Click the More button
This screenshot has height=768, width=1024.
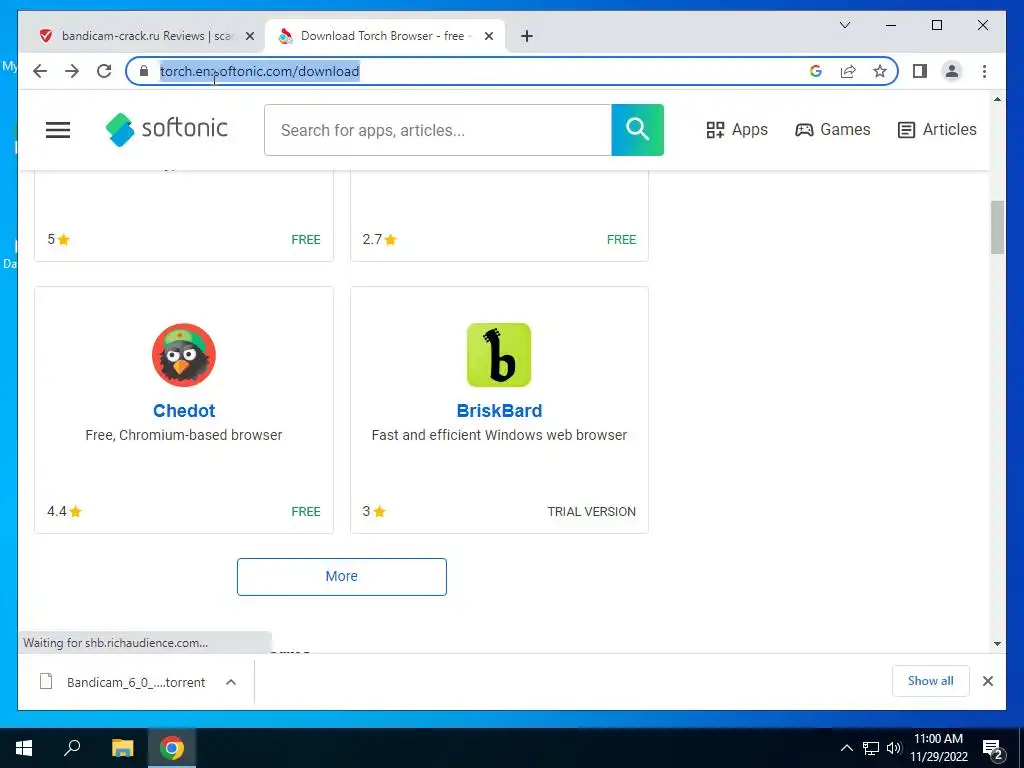(x=342, y=577)
